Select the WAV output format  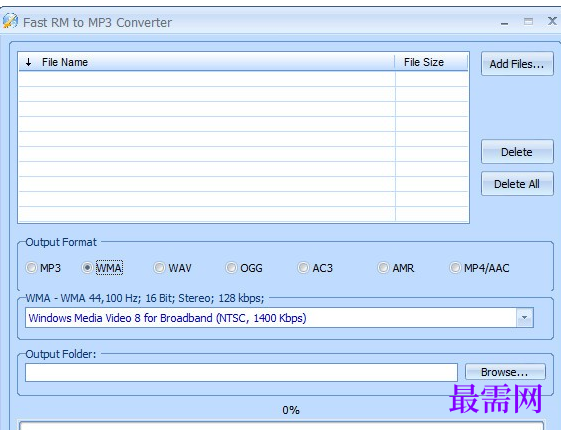pyautogui.click(x=173, y=268)
